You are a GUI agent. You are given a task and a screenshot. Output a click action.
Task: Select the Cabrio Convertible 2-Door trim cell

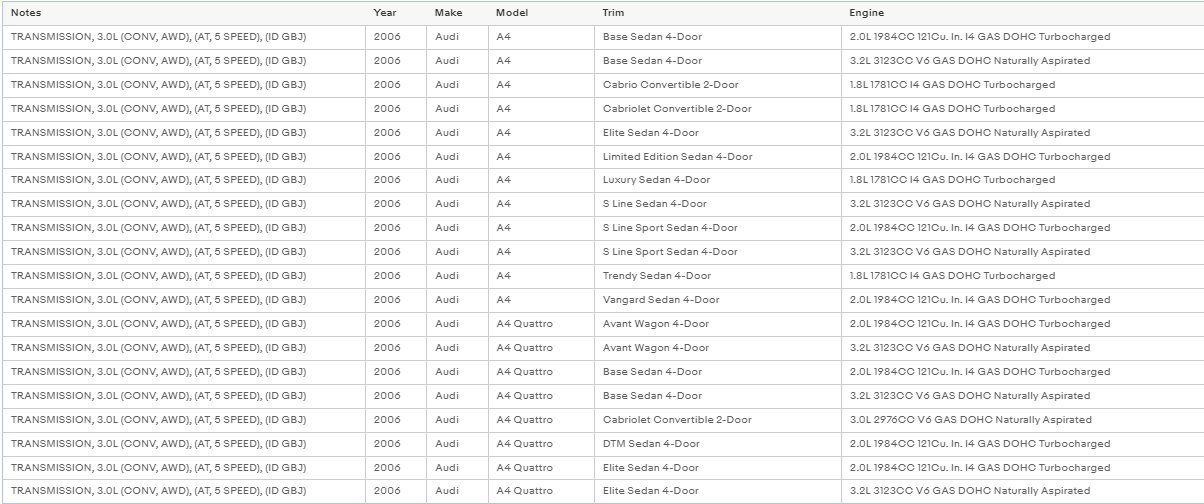click(718, 85)
